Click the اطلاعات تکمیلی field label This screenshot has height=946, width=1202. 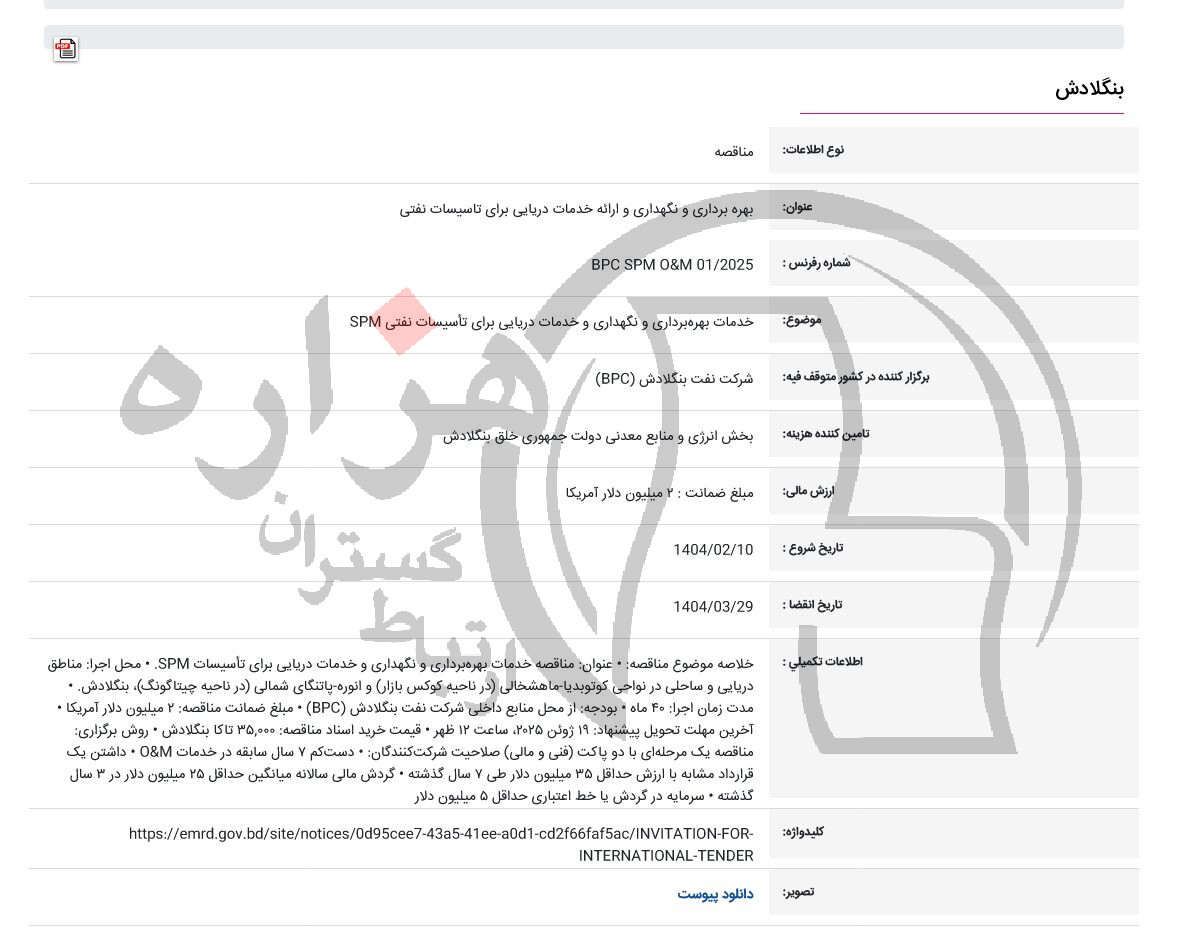pyautogui.click(x=822, y=662)
